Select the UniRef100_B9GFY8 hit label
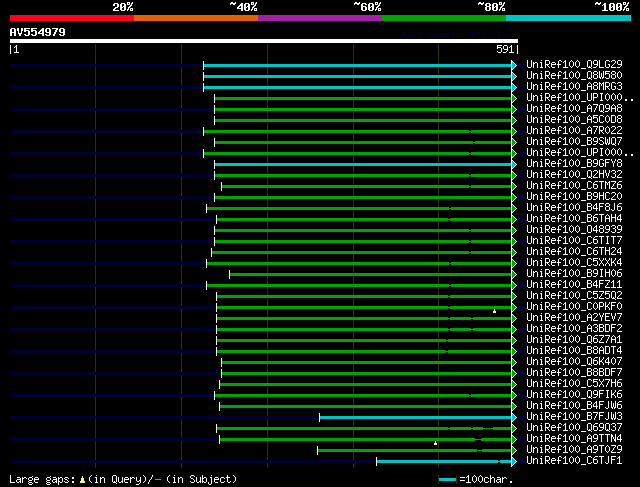The height and width of the screenshot is (487, 640). click(574, 163)
